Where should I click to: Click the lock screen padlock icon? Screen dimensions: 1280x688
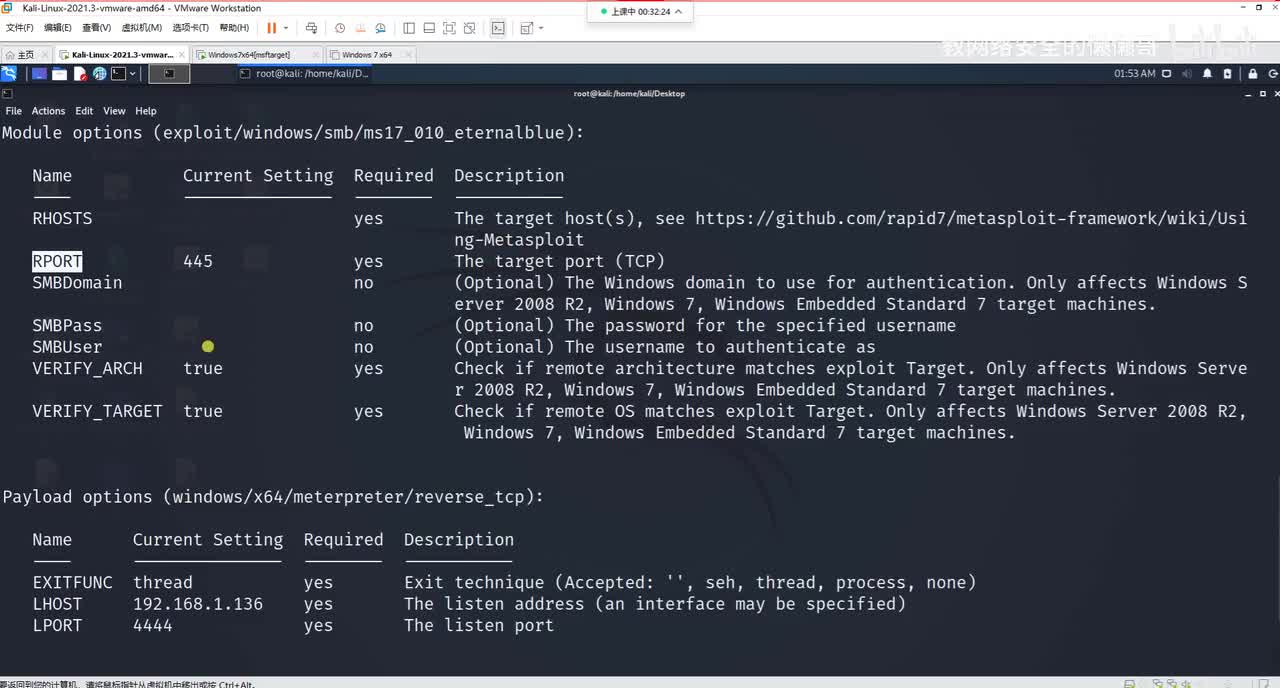click(x=1252, y=74)
